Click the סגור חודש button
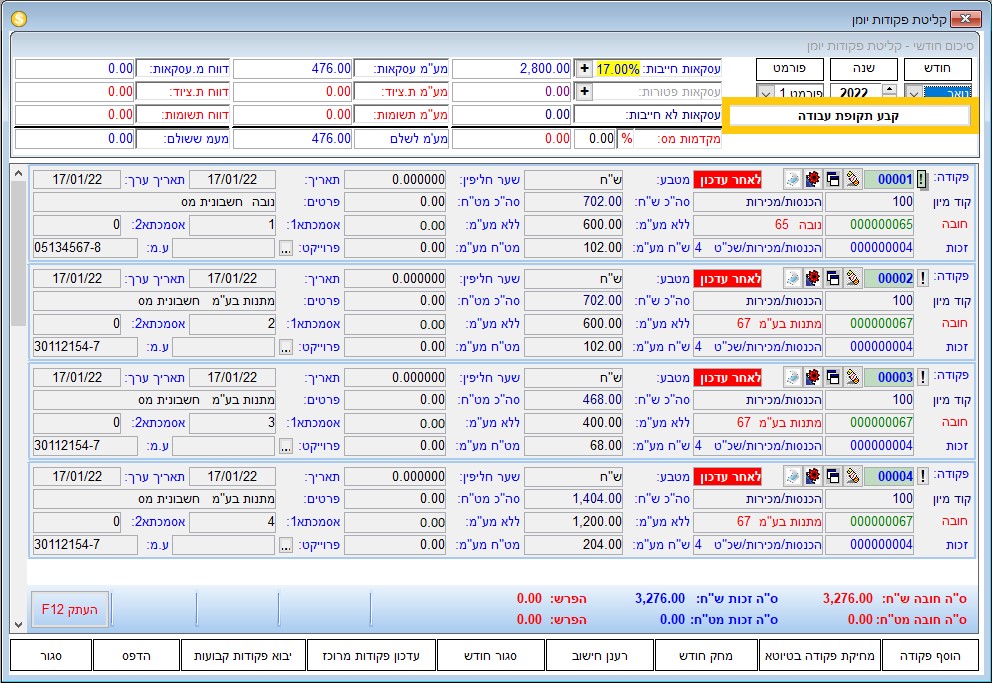The height and width of the screenshot is (683, 992). 491,655
